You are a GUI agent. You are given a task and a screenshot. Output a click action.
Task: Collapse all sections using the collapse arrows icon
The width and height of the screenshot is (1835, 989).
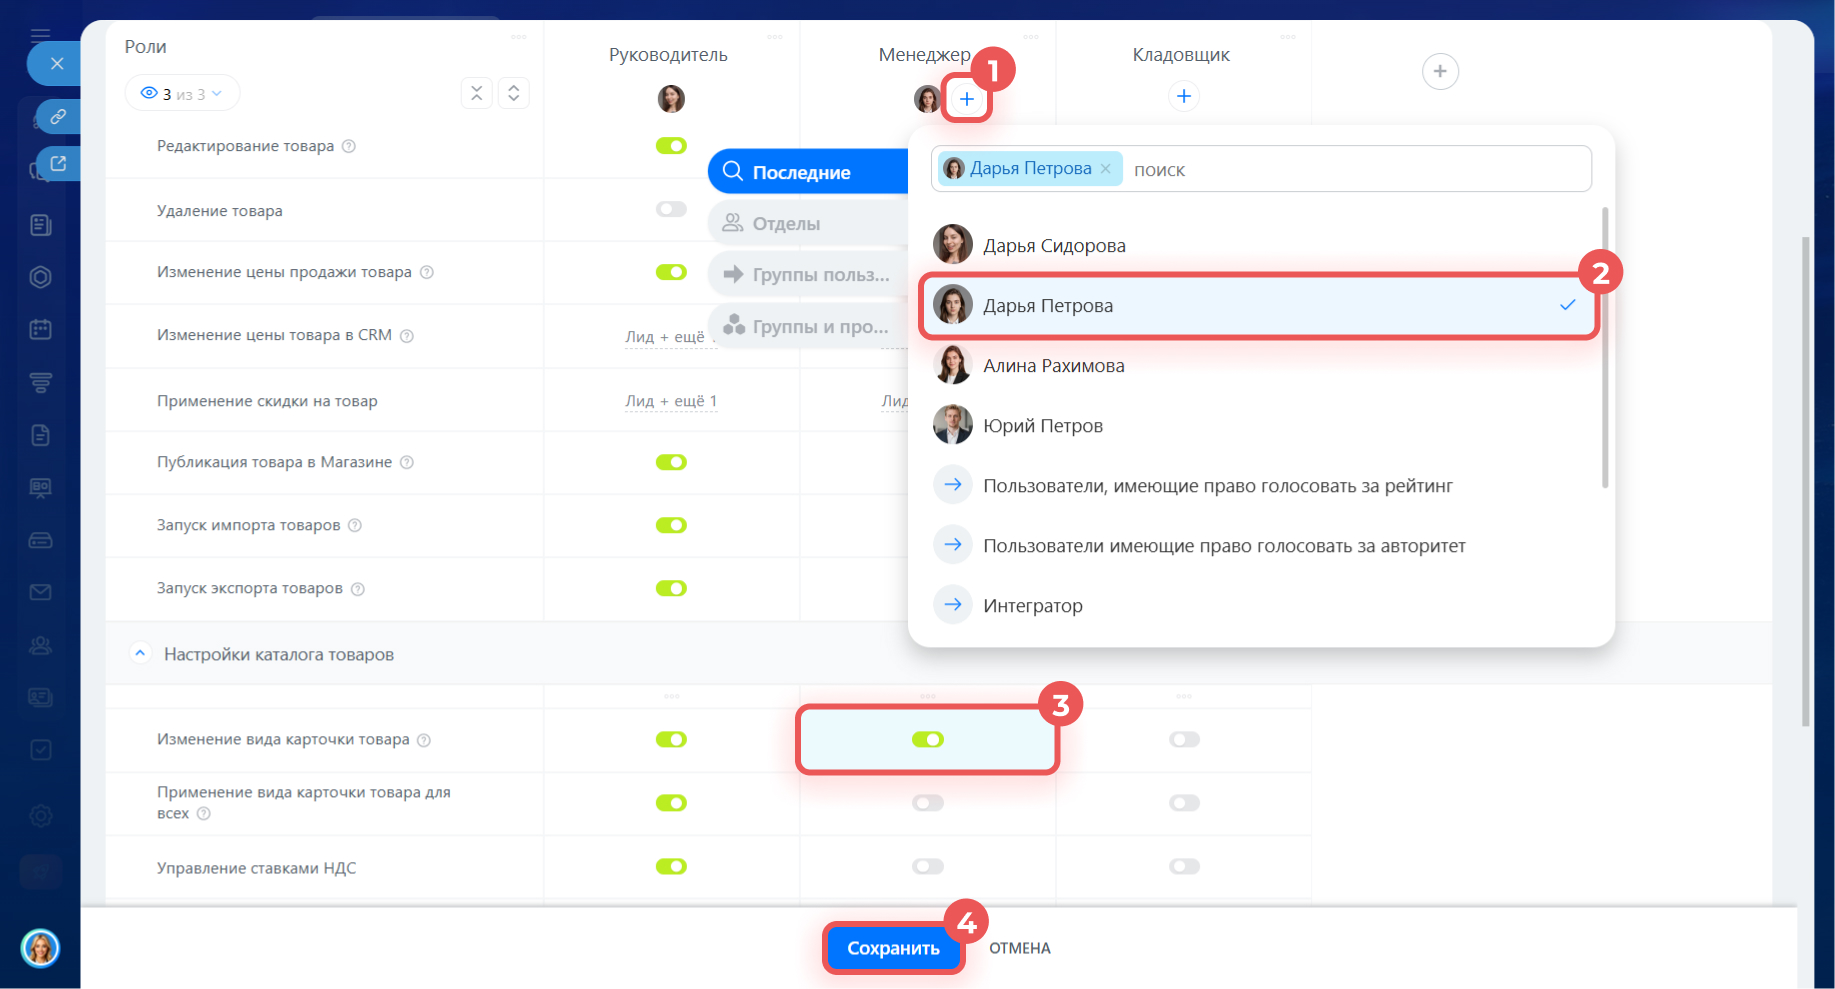tap(476, 93)
